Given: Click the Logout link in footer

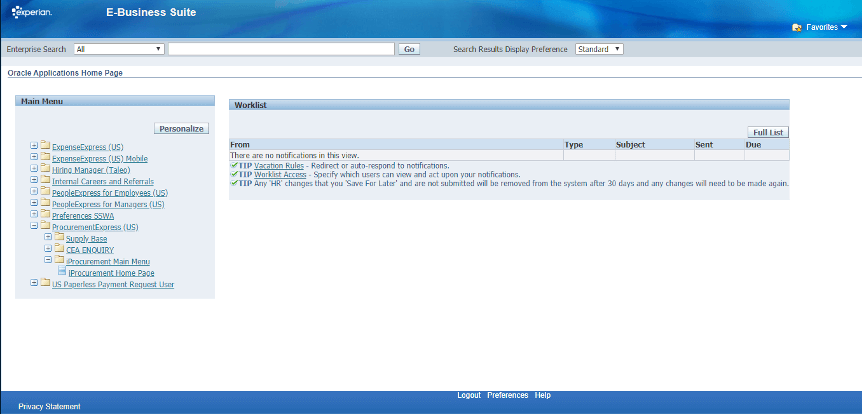Looking at the screenshot, I should [x=468, y=395].
